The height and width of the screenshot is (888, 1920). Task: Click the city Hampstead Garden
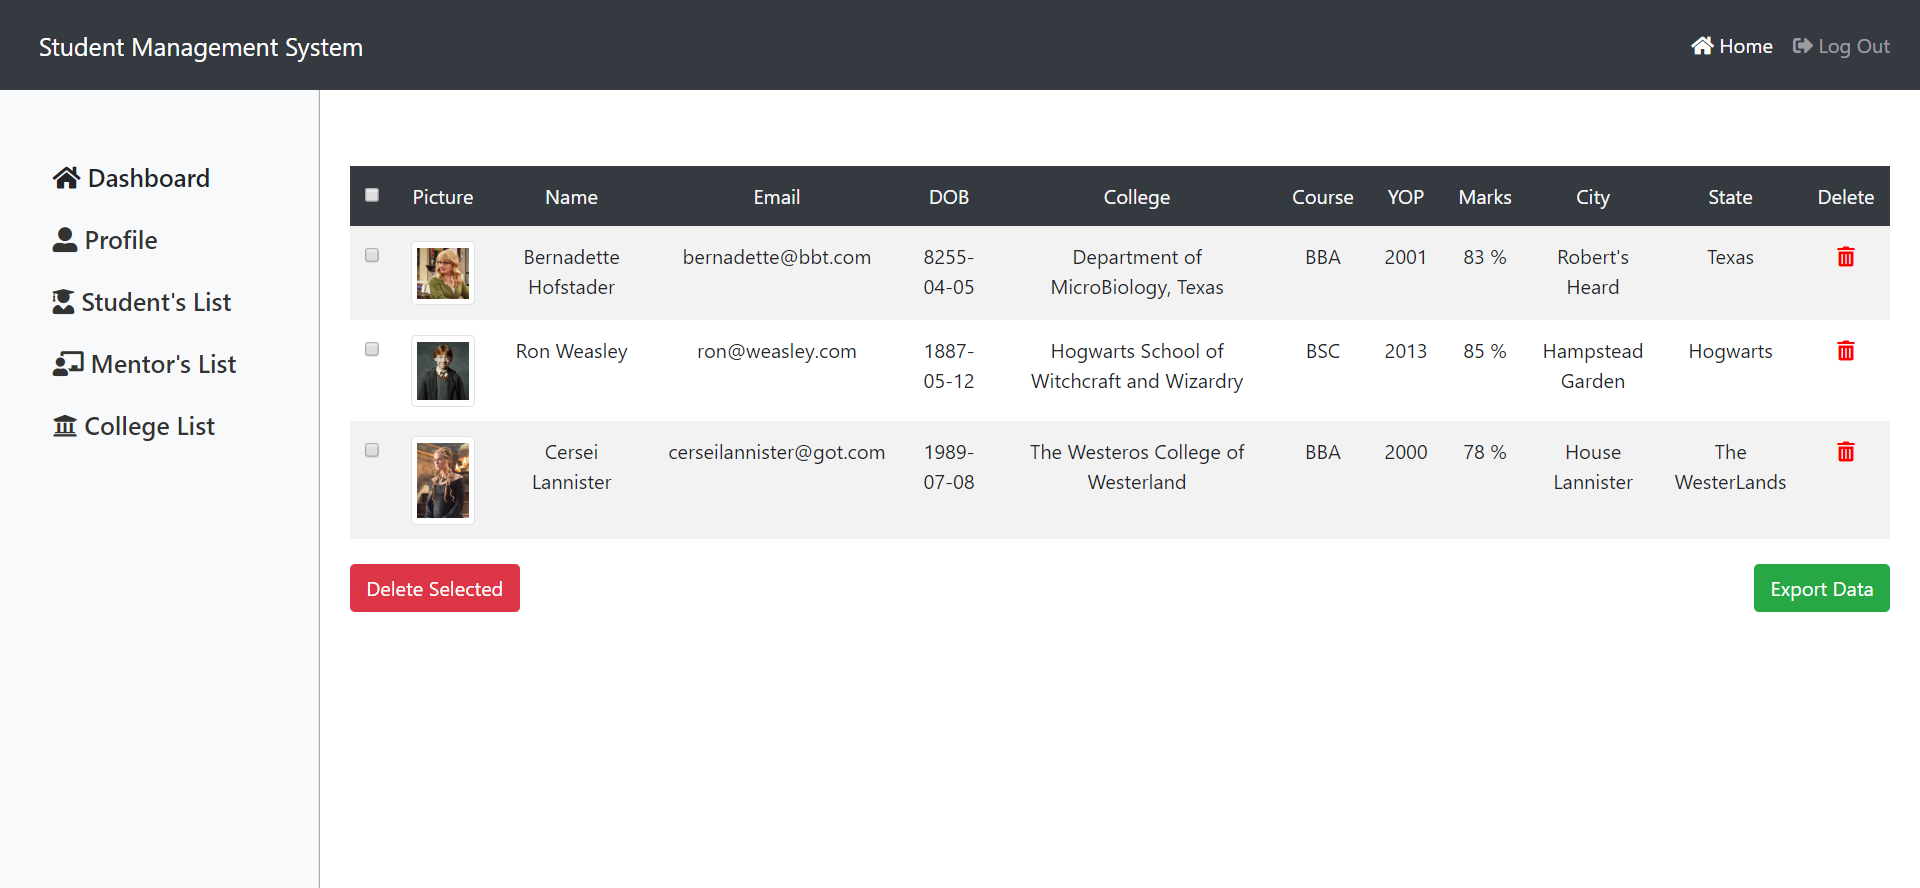point(1593,366)
